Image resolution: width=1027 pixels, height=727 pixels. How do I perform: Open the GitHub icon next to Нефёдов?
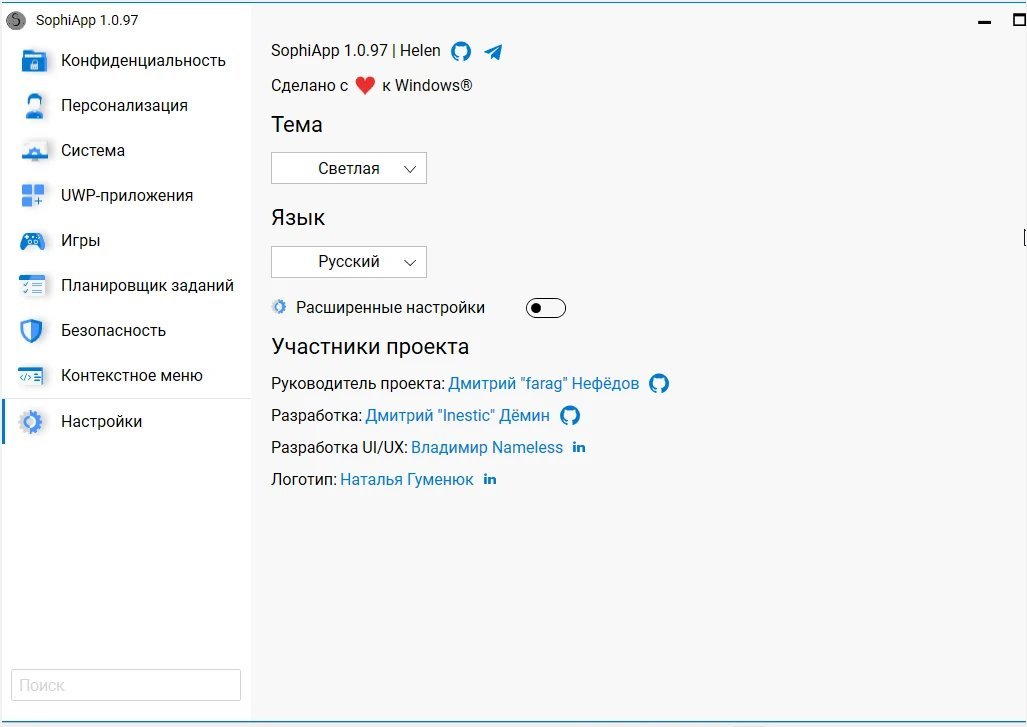(x=659, y=383)
